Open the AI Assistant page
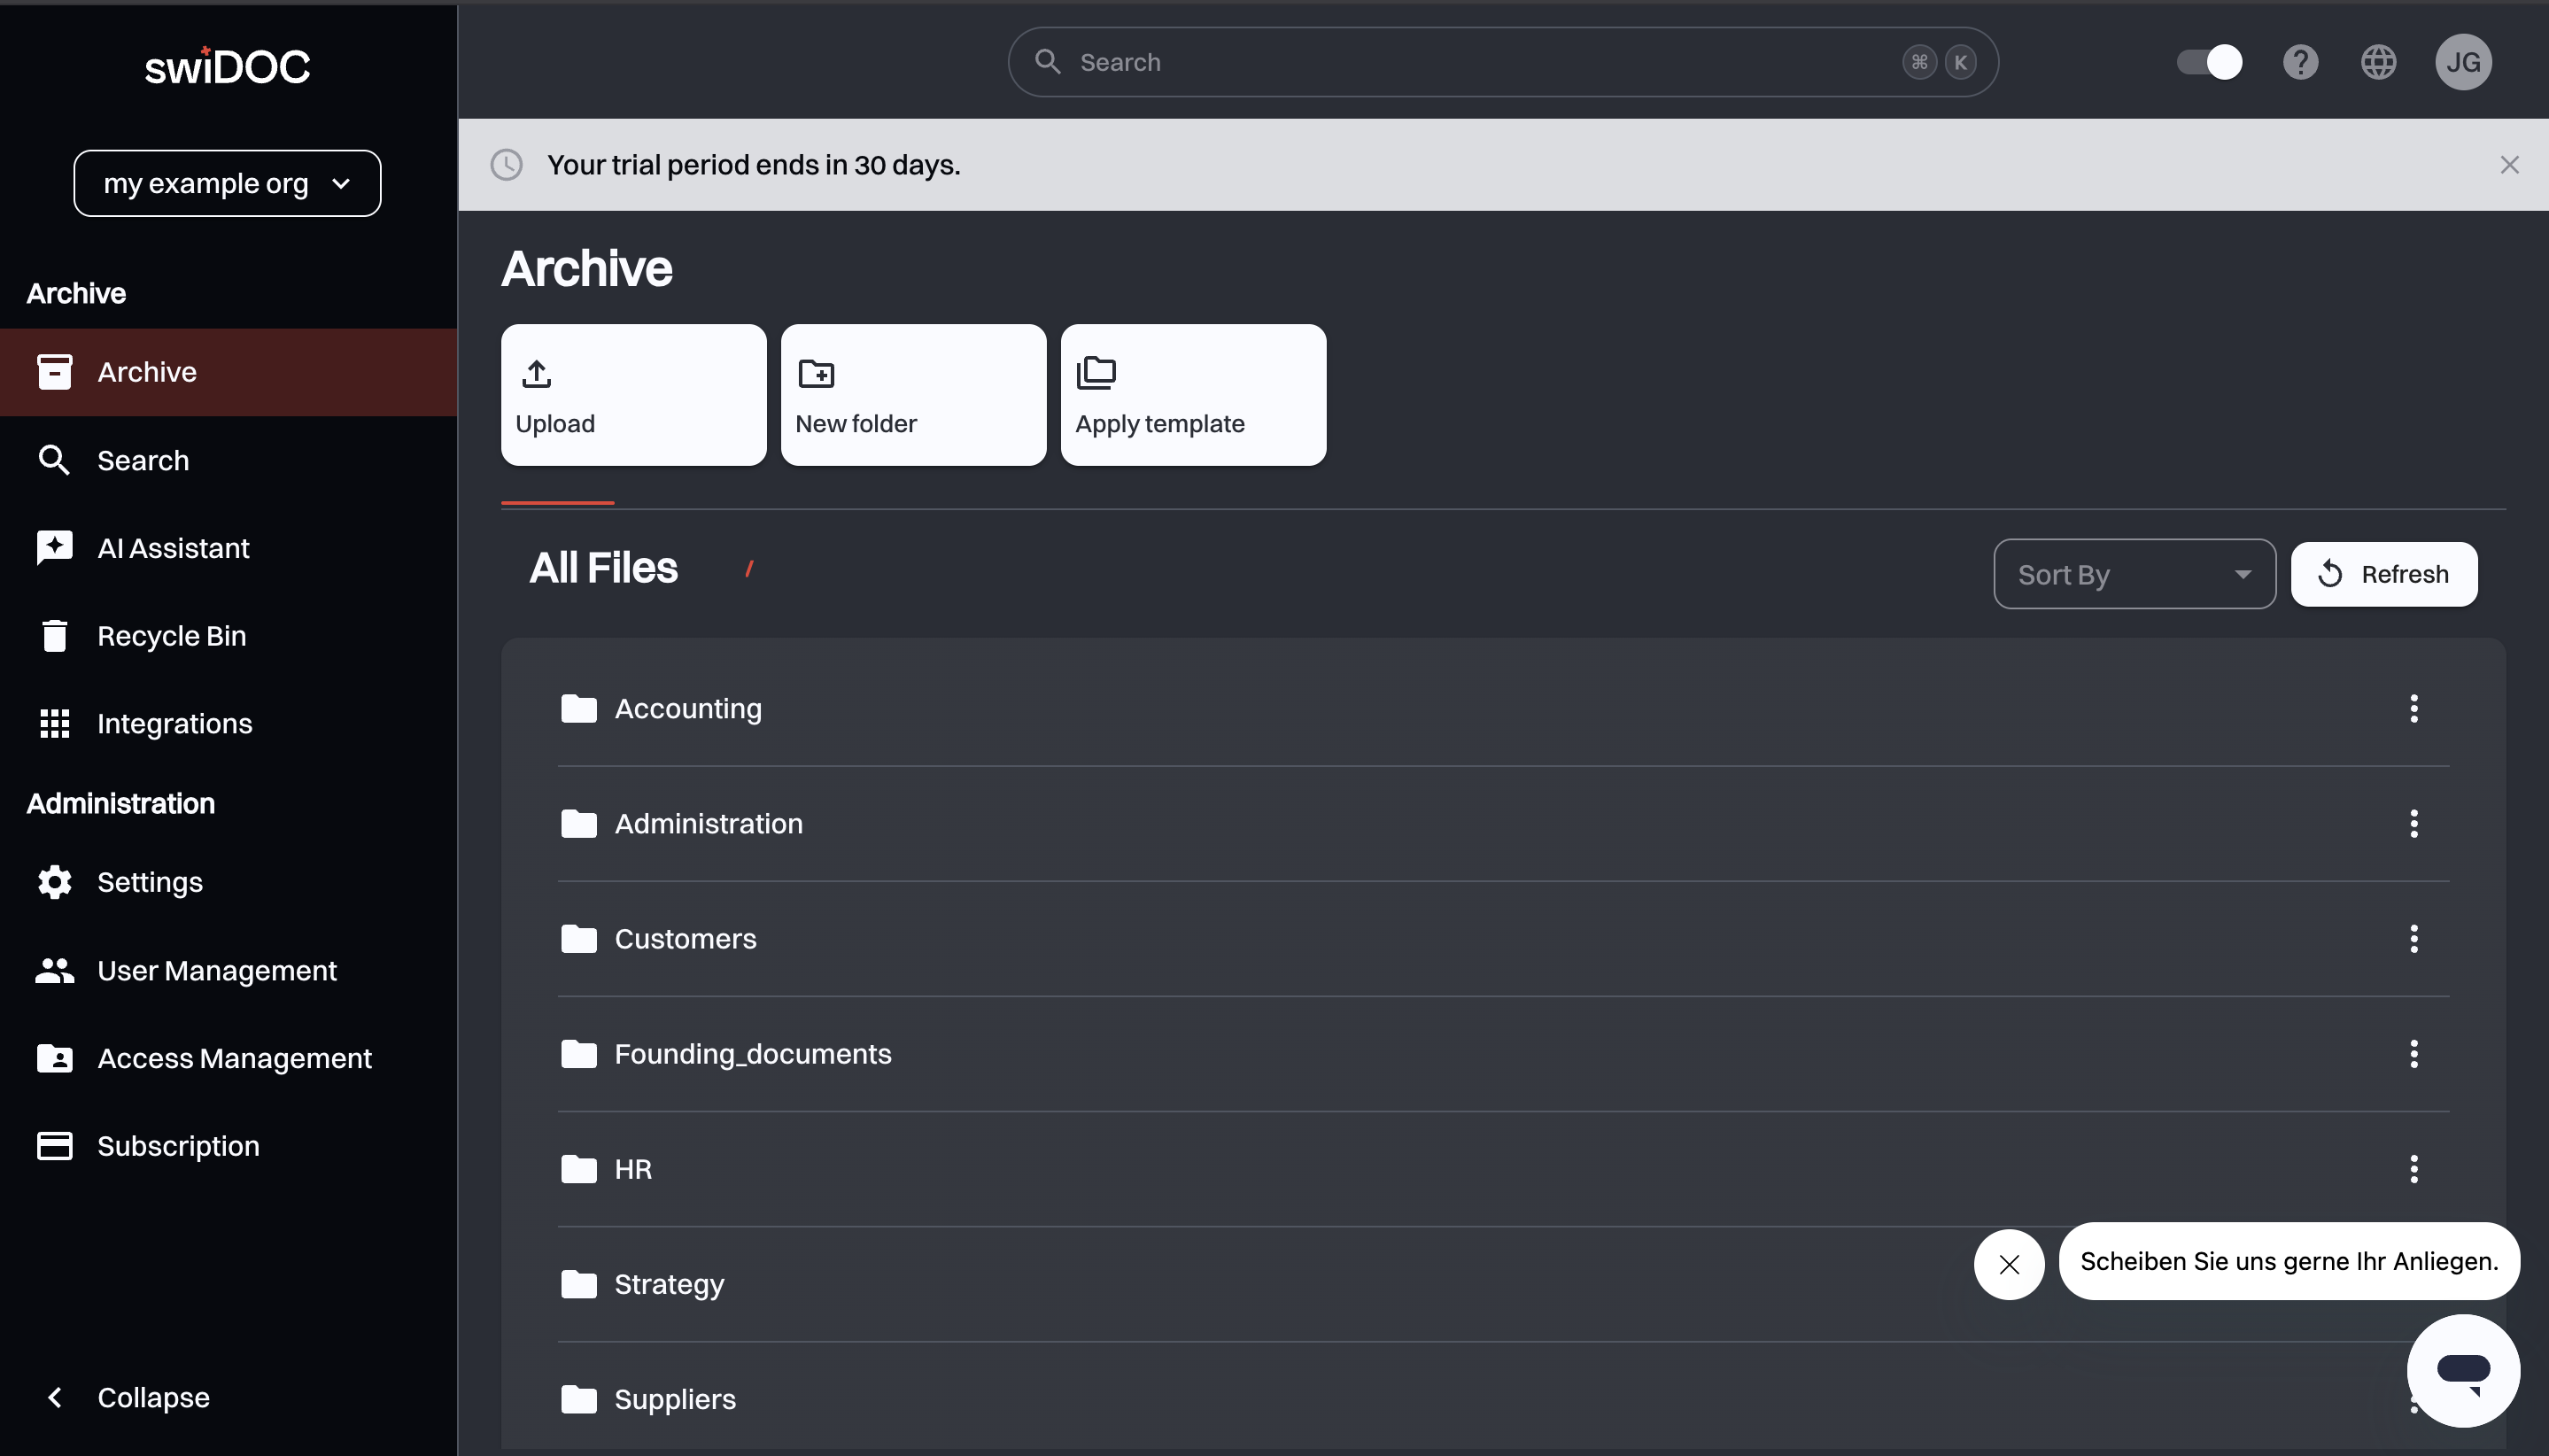The height and width of the screenshot is (1456, 2549). pyautogui.click(x=228, y=548)
